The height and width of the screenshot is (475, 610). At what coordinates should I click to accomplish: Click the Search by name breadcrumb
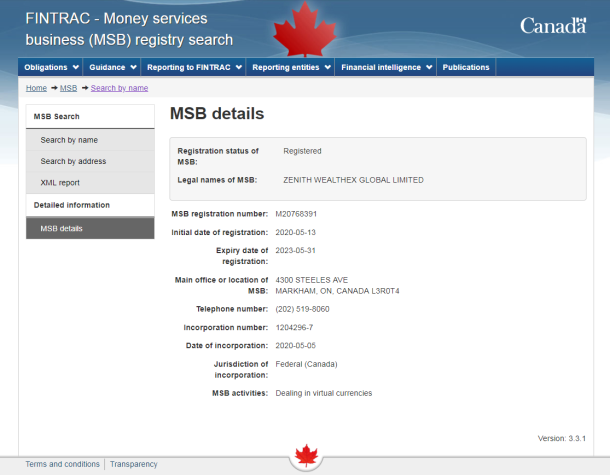[x=119, y=88]
